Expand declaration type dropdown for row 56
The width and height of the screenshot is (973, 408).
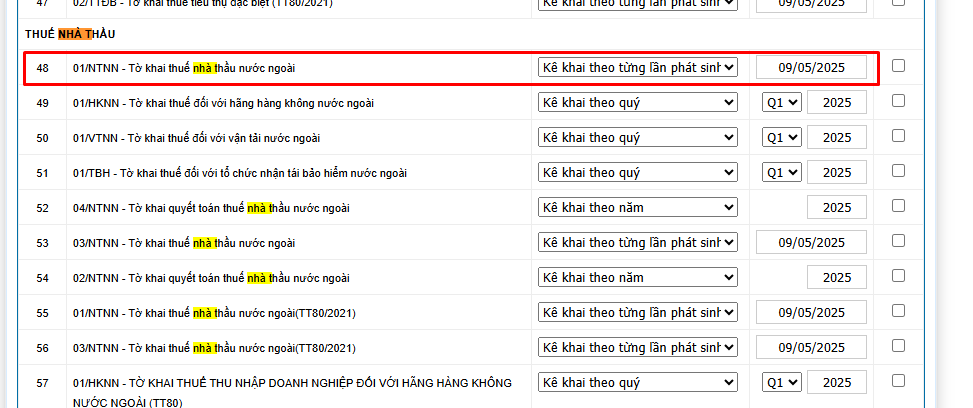tap(638, 347)
